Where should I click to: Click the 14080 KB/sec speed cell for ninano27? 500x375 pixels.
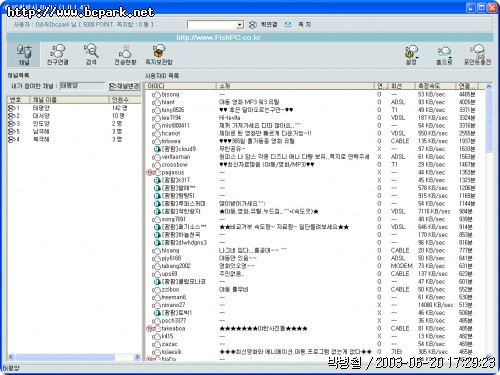tap(436, 305)
